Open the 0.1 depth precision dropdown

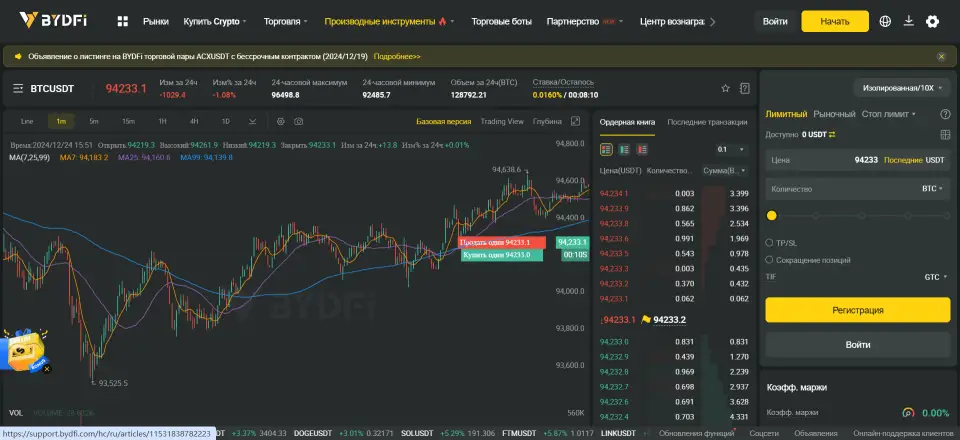tap(731, 149)
